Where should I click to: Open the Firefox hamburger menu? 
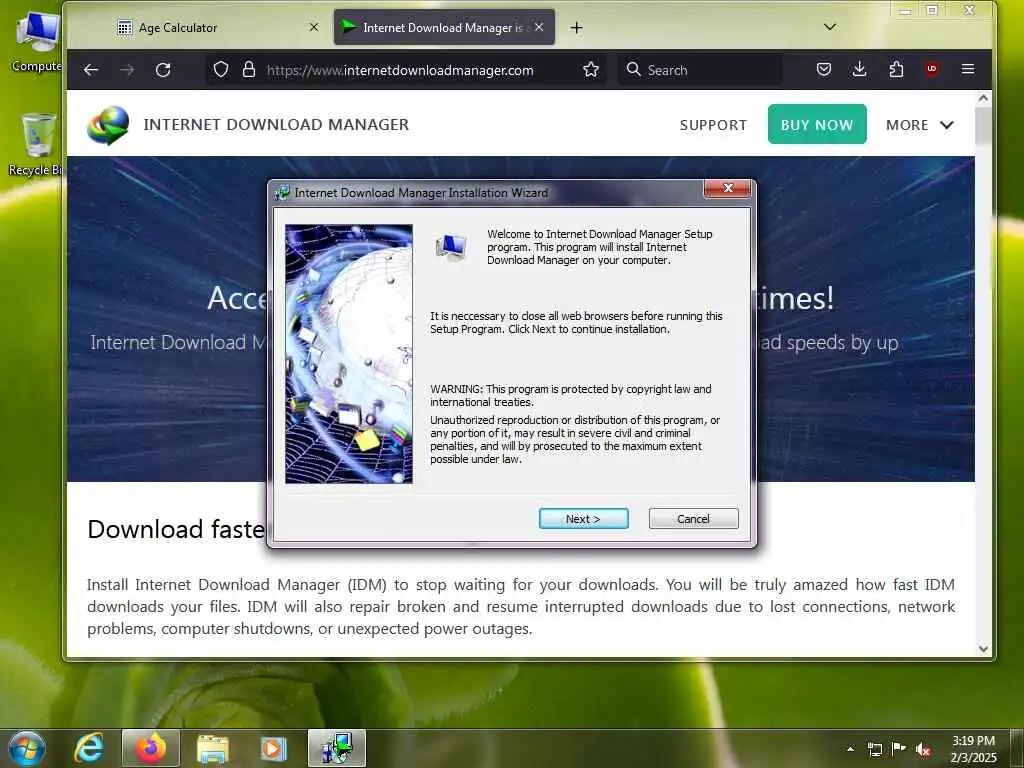[x=968, y=69]
